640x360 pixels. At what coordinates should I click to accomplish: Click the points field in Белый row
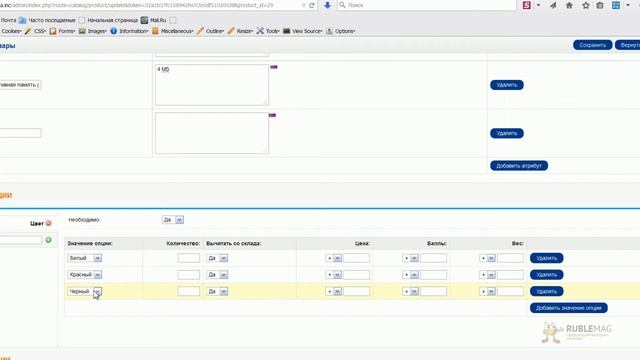(x=433, y=258)
